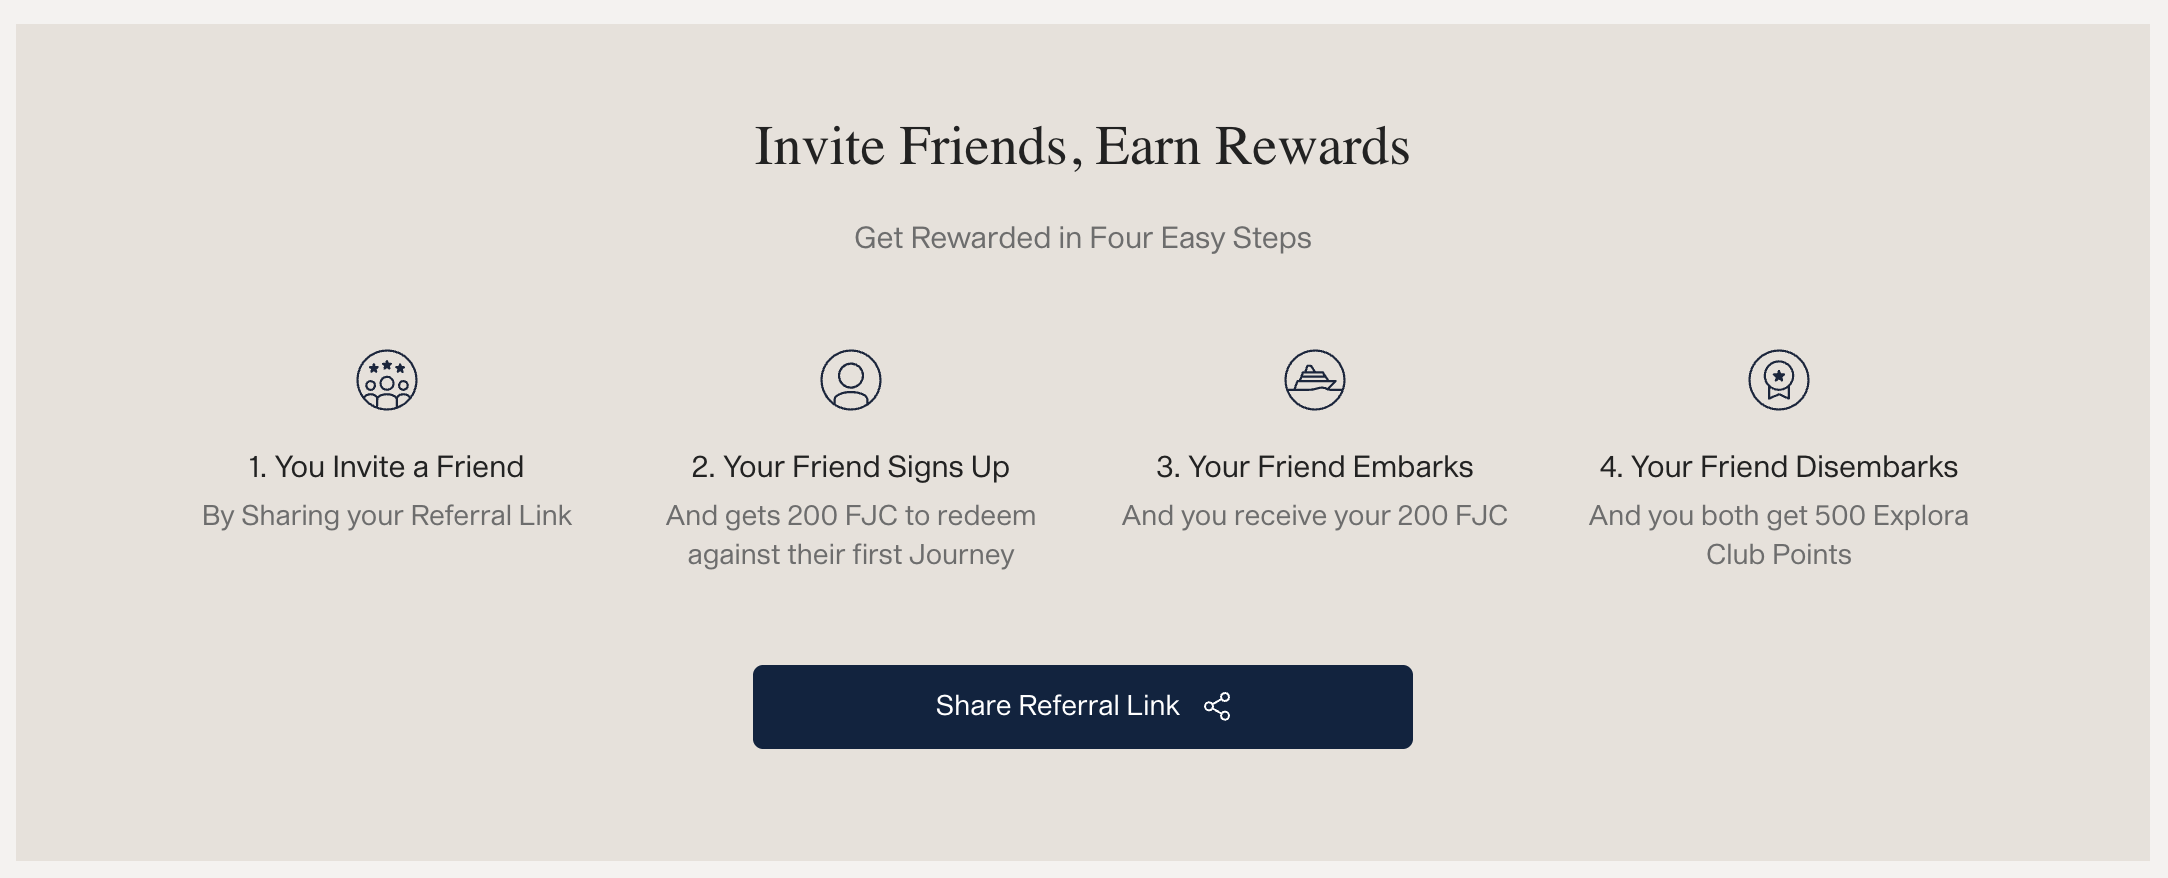
Task: Select the '3. Your Friend Embarks' title
Action: point(1314,467)
